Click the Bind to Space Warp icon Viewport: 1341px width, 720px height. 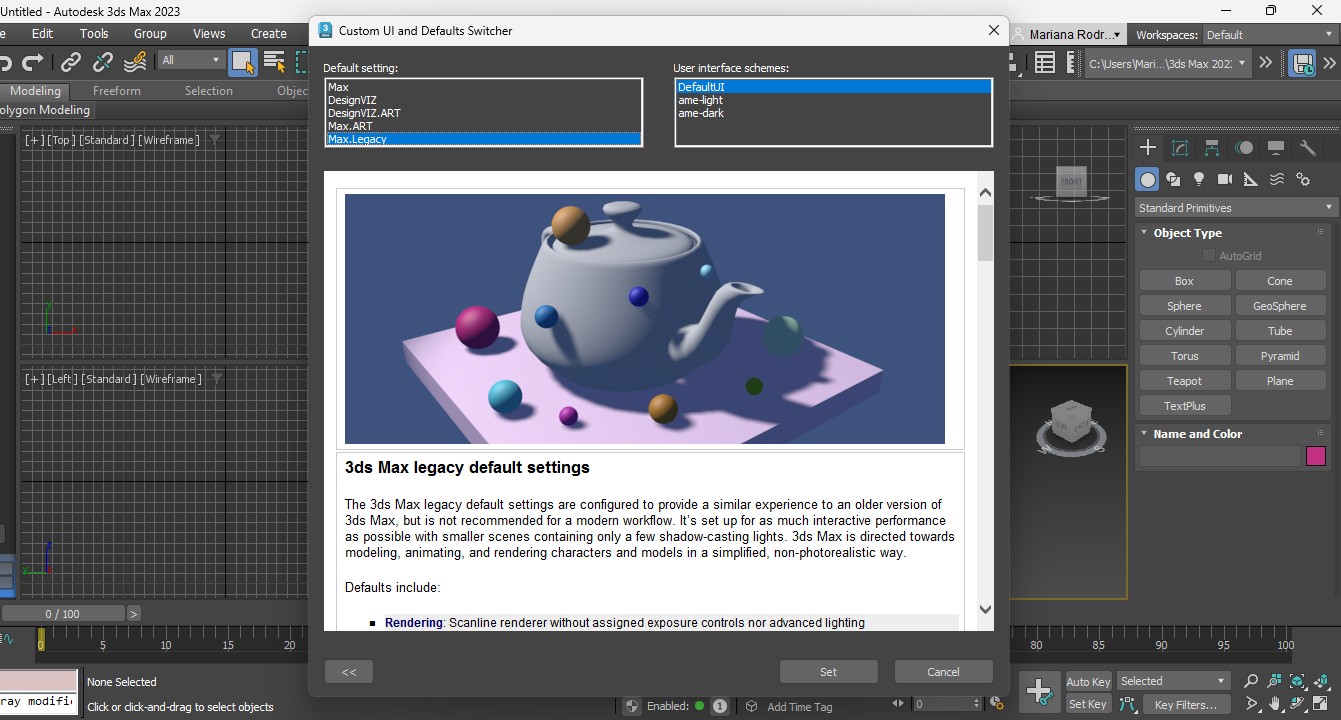(x=135, y=62)
